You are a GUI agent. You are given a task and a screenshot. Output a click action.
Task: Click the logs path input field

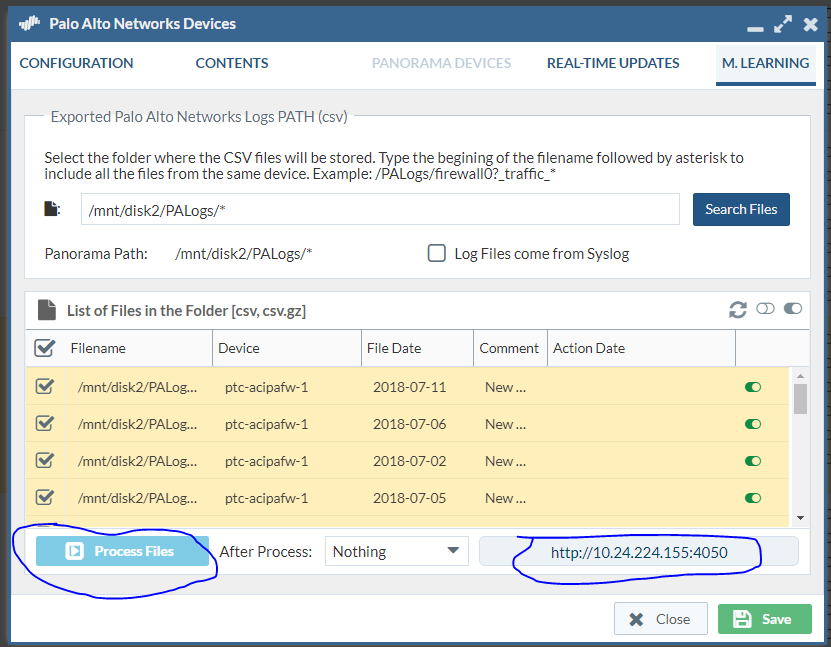click(380, 210)
